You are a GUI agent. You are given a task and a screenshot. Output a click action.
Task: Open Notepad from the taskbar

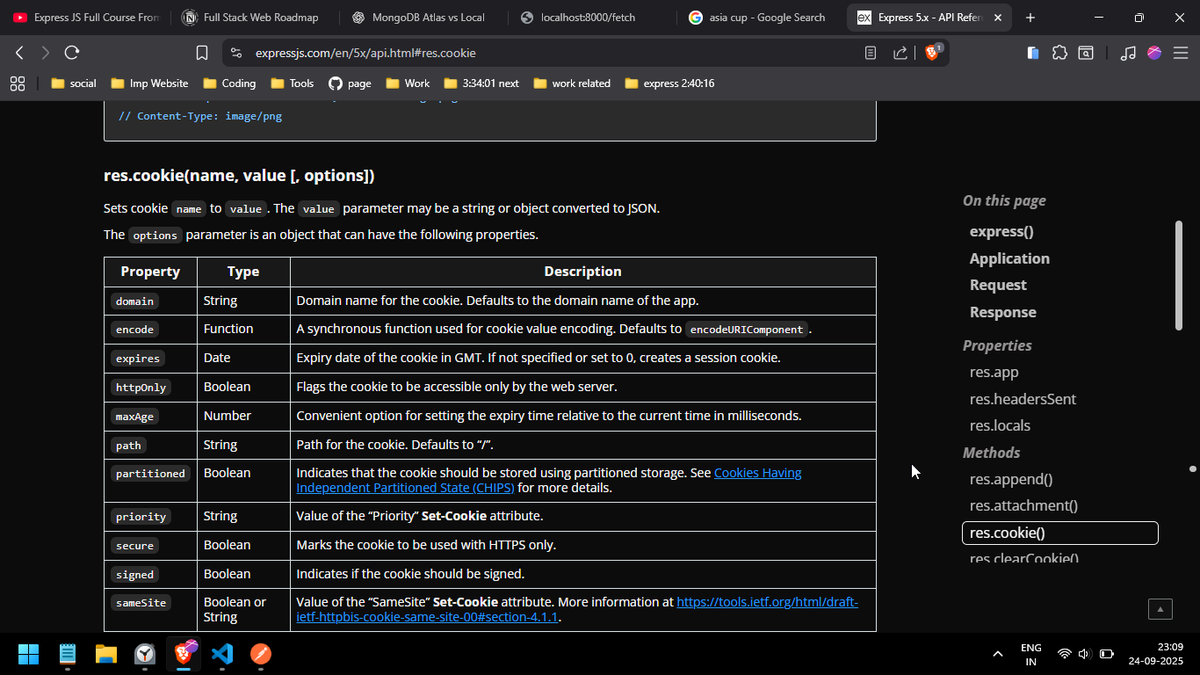(68, 654)
